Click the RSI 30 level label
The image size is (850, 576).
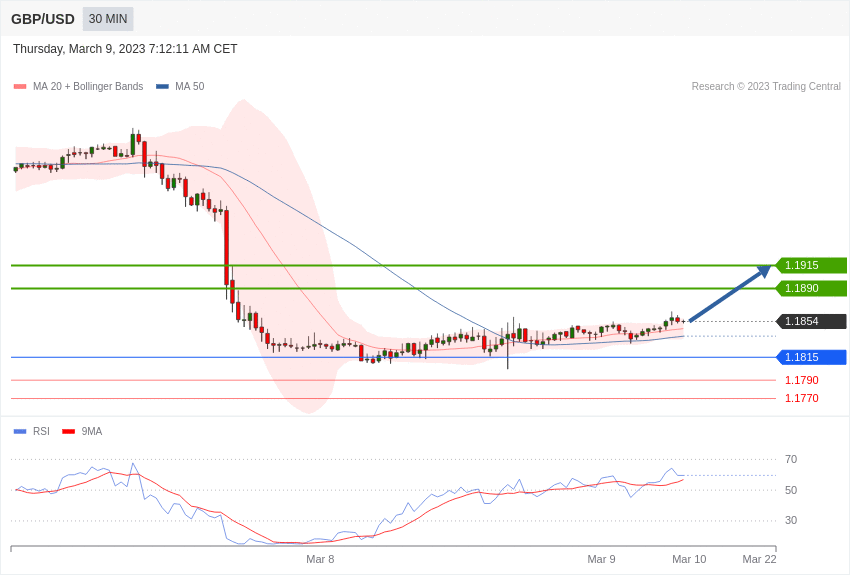pos(791,521)
